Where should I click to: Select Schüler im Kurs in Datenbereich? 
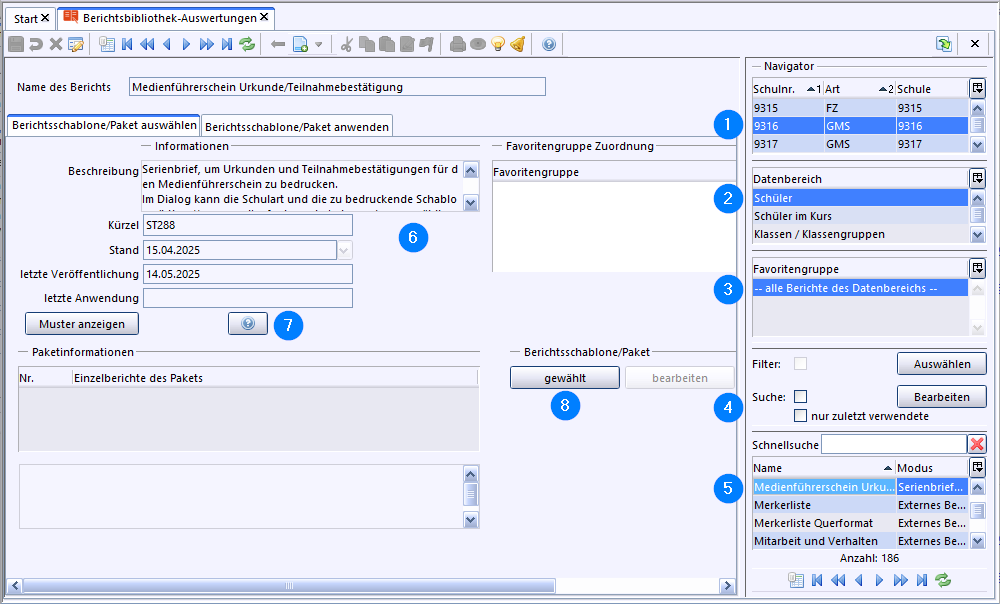[x=860, y=216]
